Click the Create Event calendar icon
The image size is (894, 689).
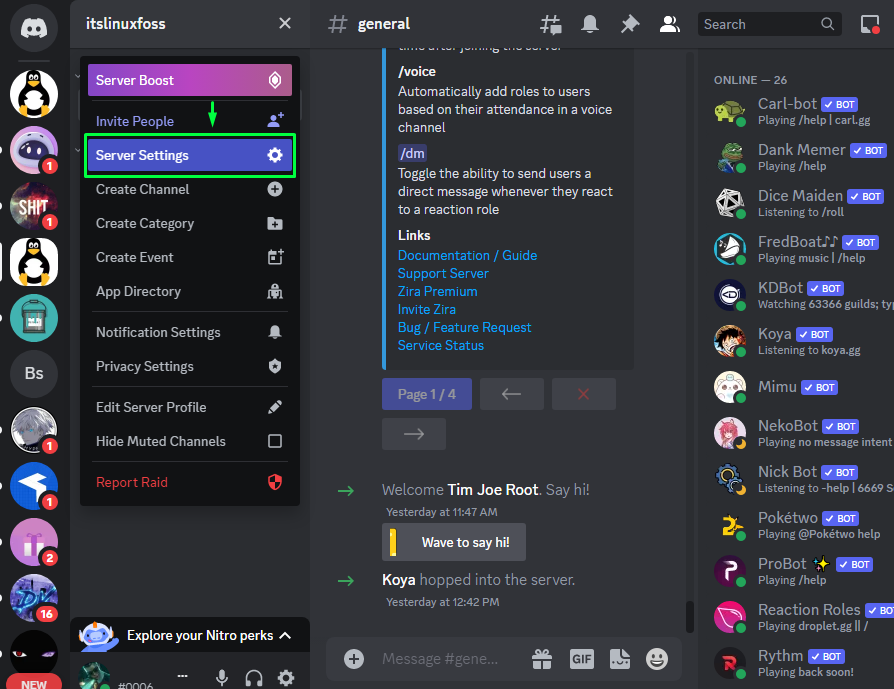click(275, 257)
